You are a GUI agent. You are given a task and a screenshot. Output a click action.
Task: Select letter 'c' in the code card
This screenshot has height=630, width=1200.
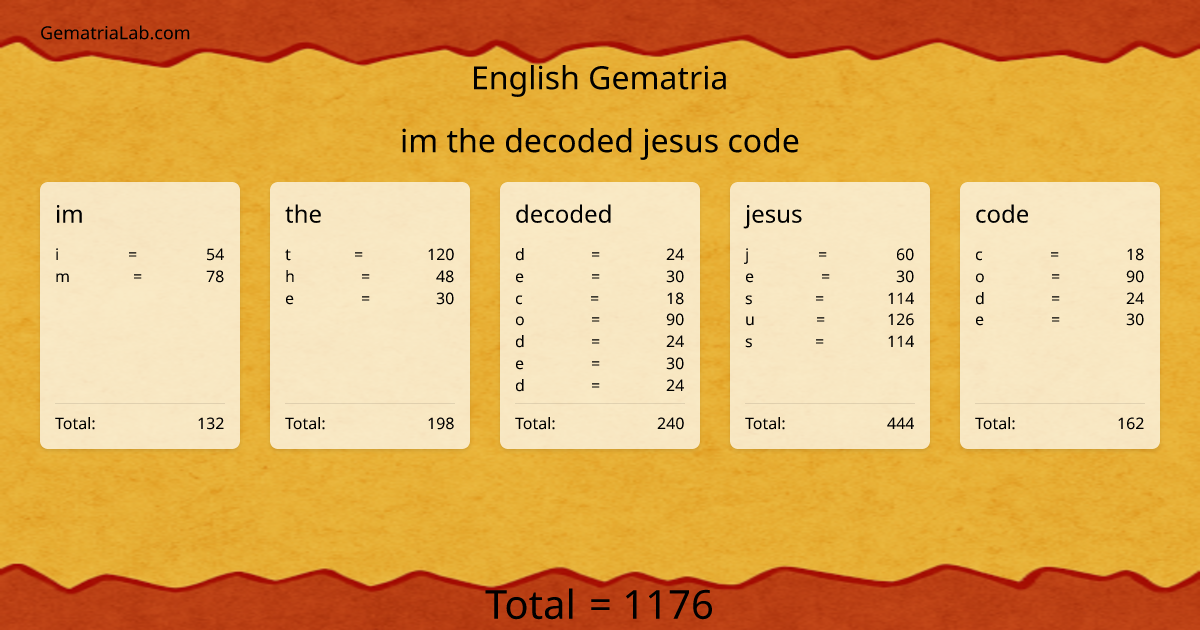[979, 254]
